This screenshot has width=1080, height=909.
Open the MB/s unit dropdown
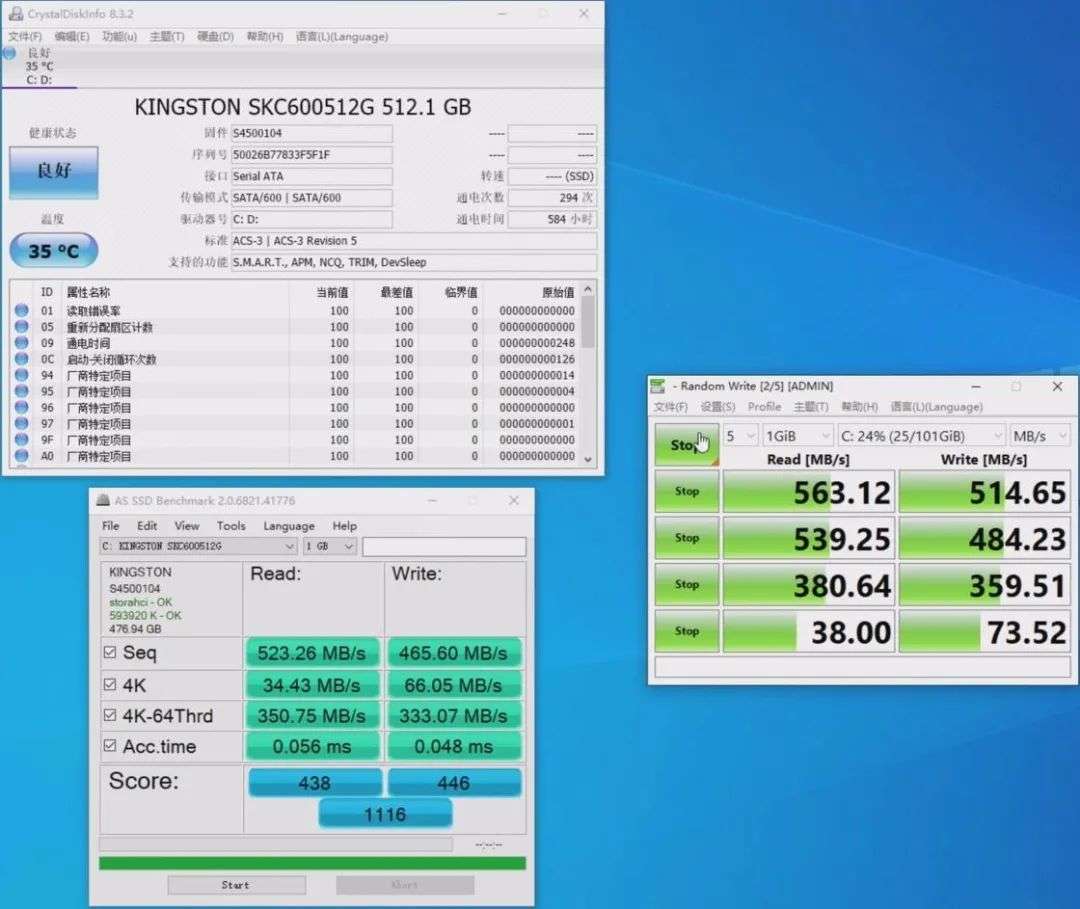click(1040, 436)
